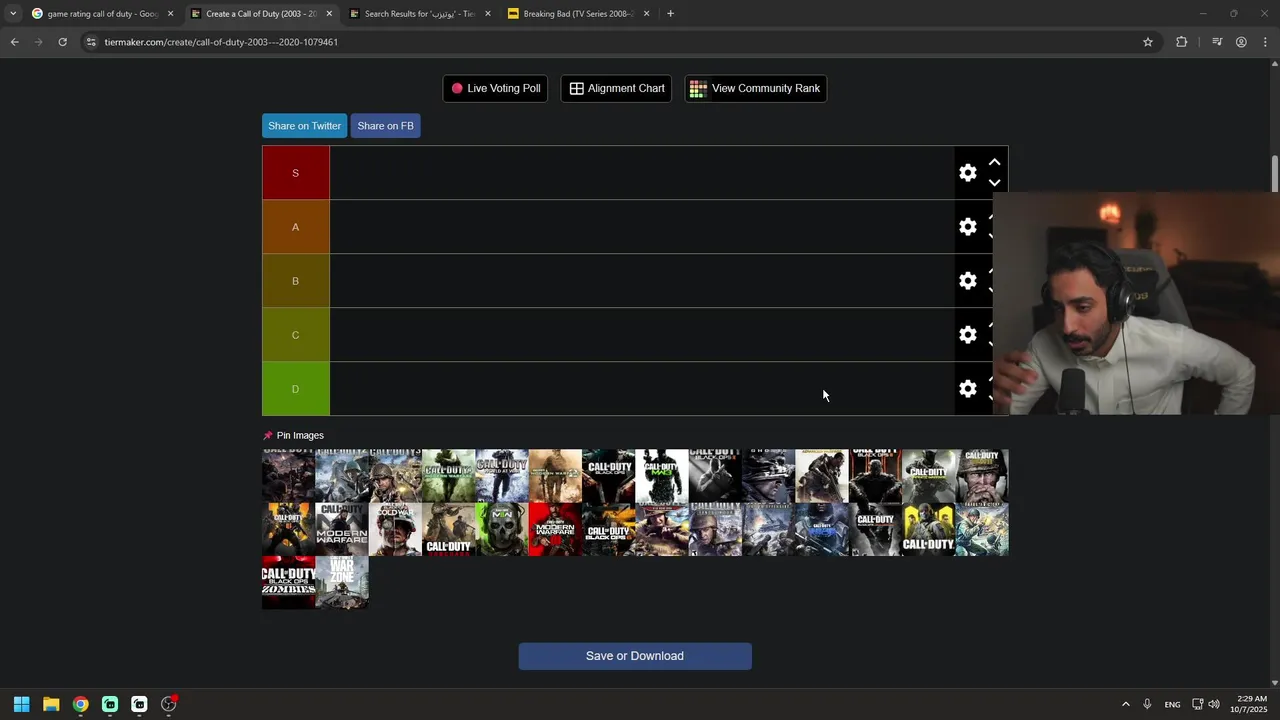Open settings gear for B tier row

click(967, 281)
